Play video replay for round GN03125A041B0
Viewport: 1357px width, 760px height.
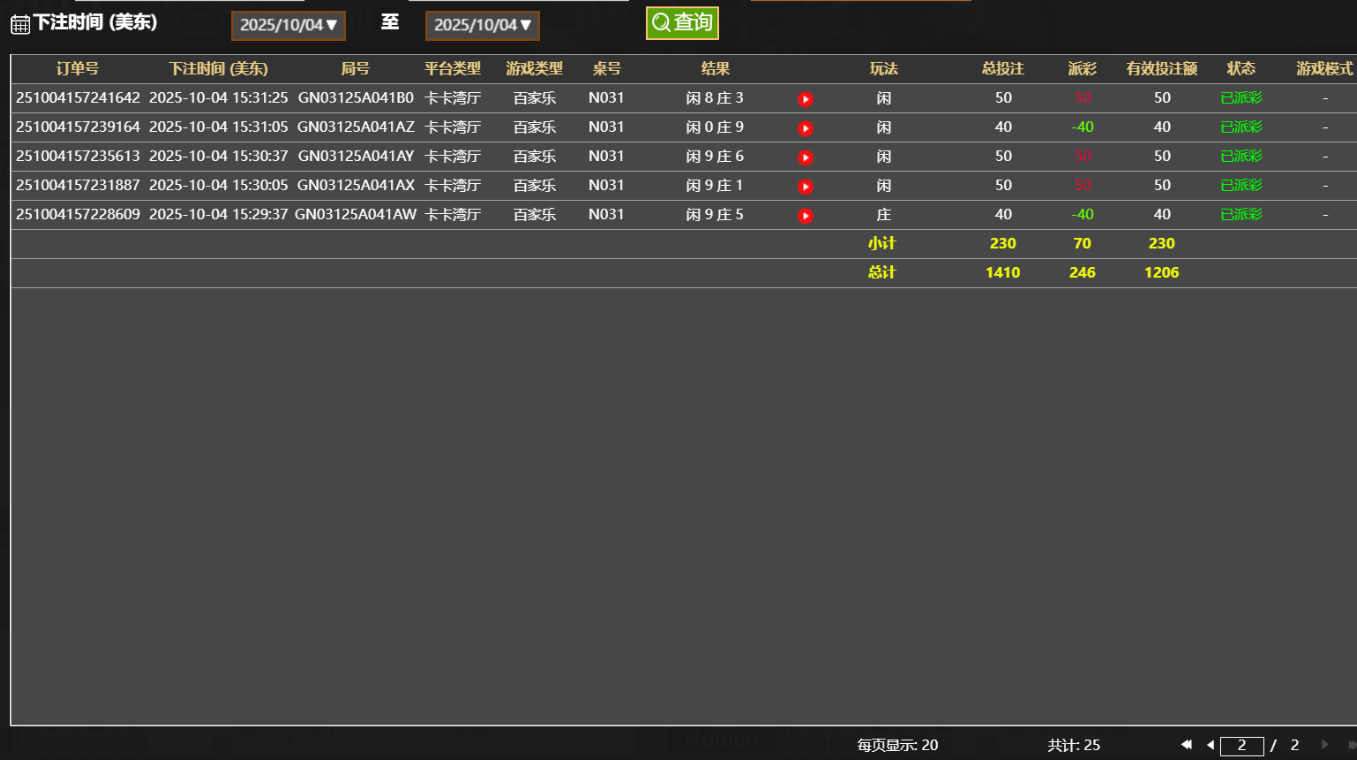[805, 99]
